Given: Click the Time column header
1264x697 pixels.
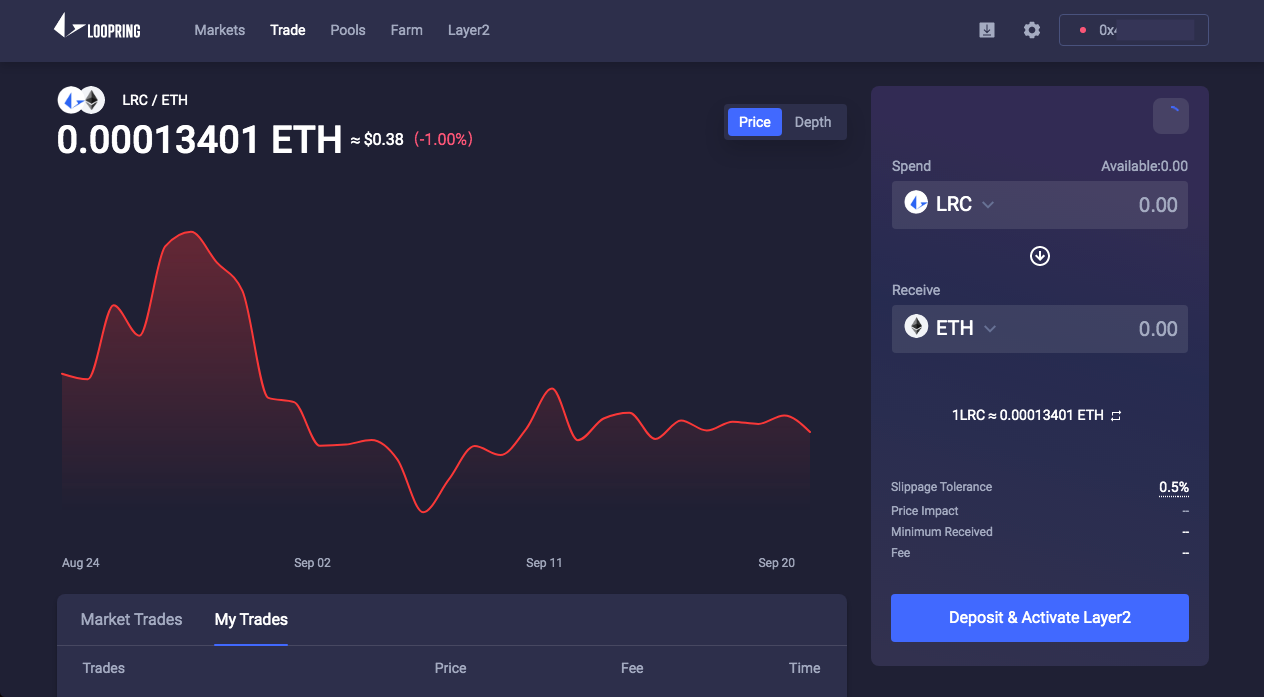Looking at the screenshot, I should click(x=804, y=668).
